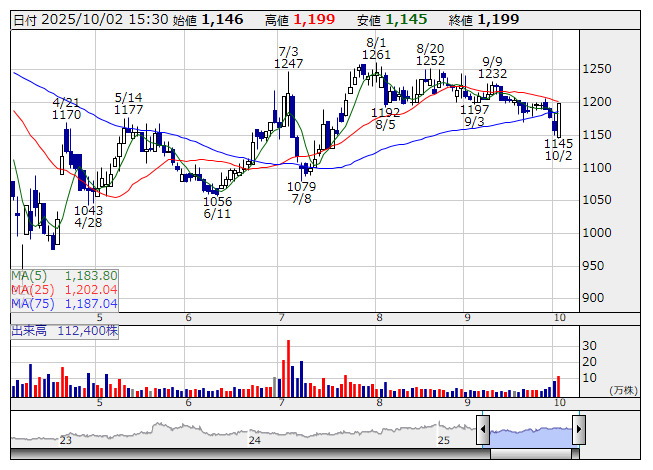Click the 9/9 1232 peak annotation

click(492, 67)
